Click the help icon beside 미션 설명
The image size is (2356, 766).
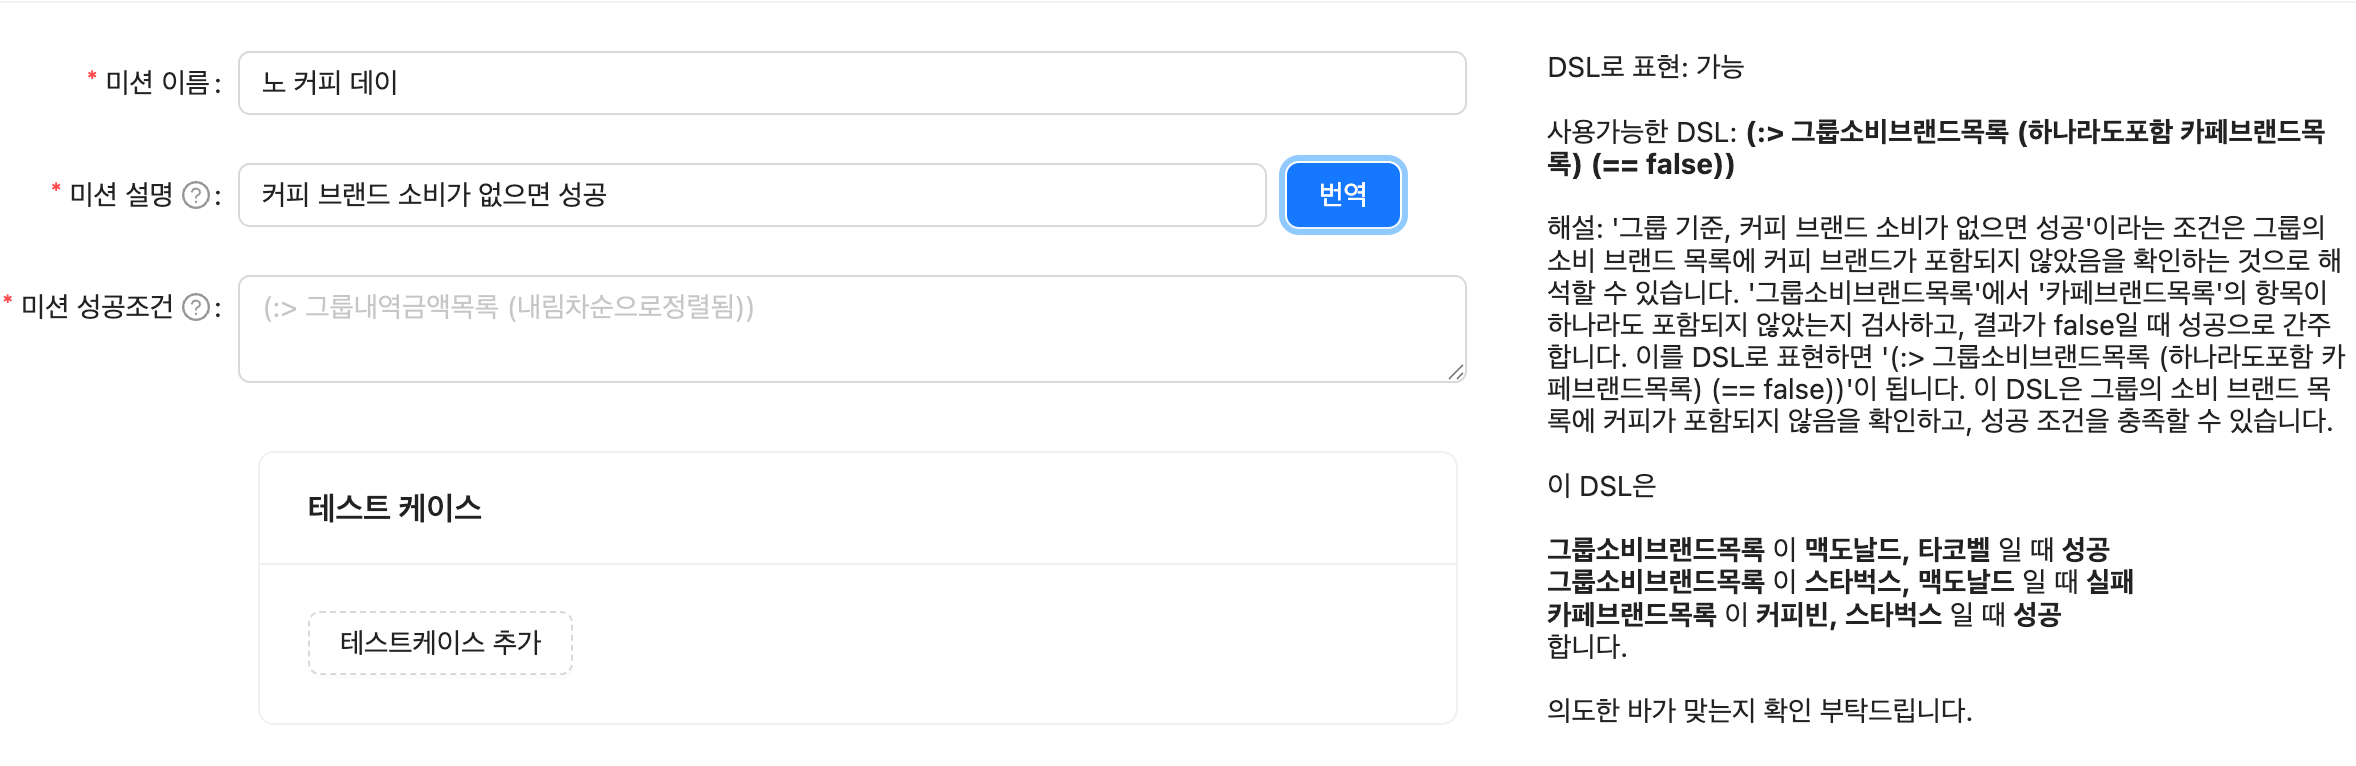197,195
